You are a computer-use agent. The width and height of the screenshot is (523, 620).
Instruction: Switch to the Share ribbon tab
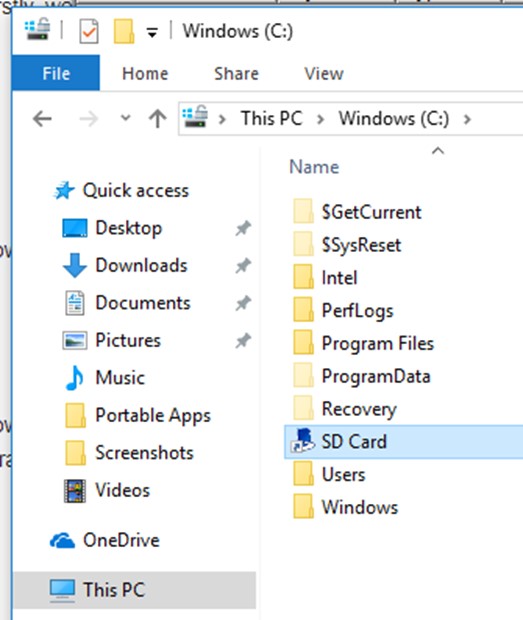click(236, 74)
